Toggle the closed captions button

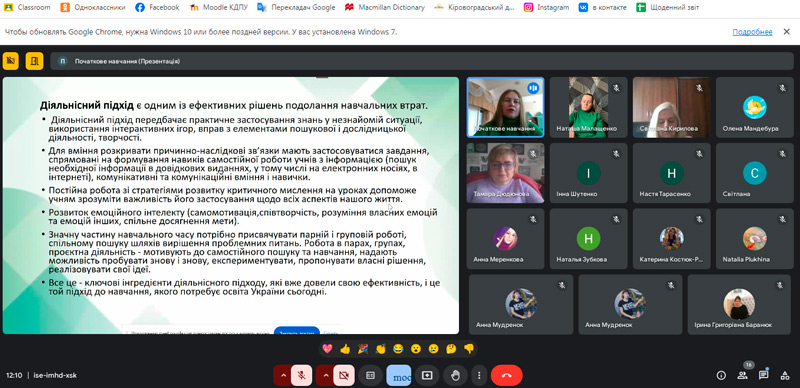pos(370,375)
